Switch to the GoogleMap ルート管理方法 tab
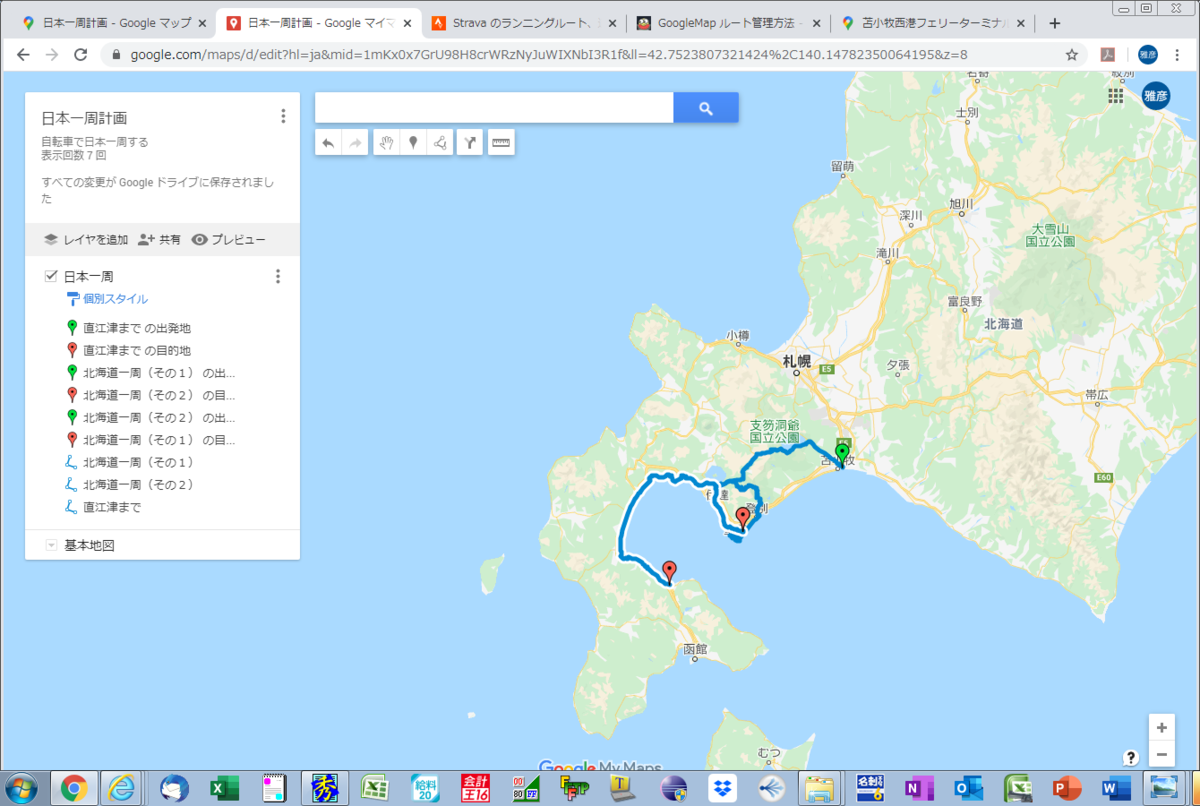This screenshot has width=1200, height=806. 727,22
